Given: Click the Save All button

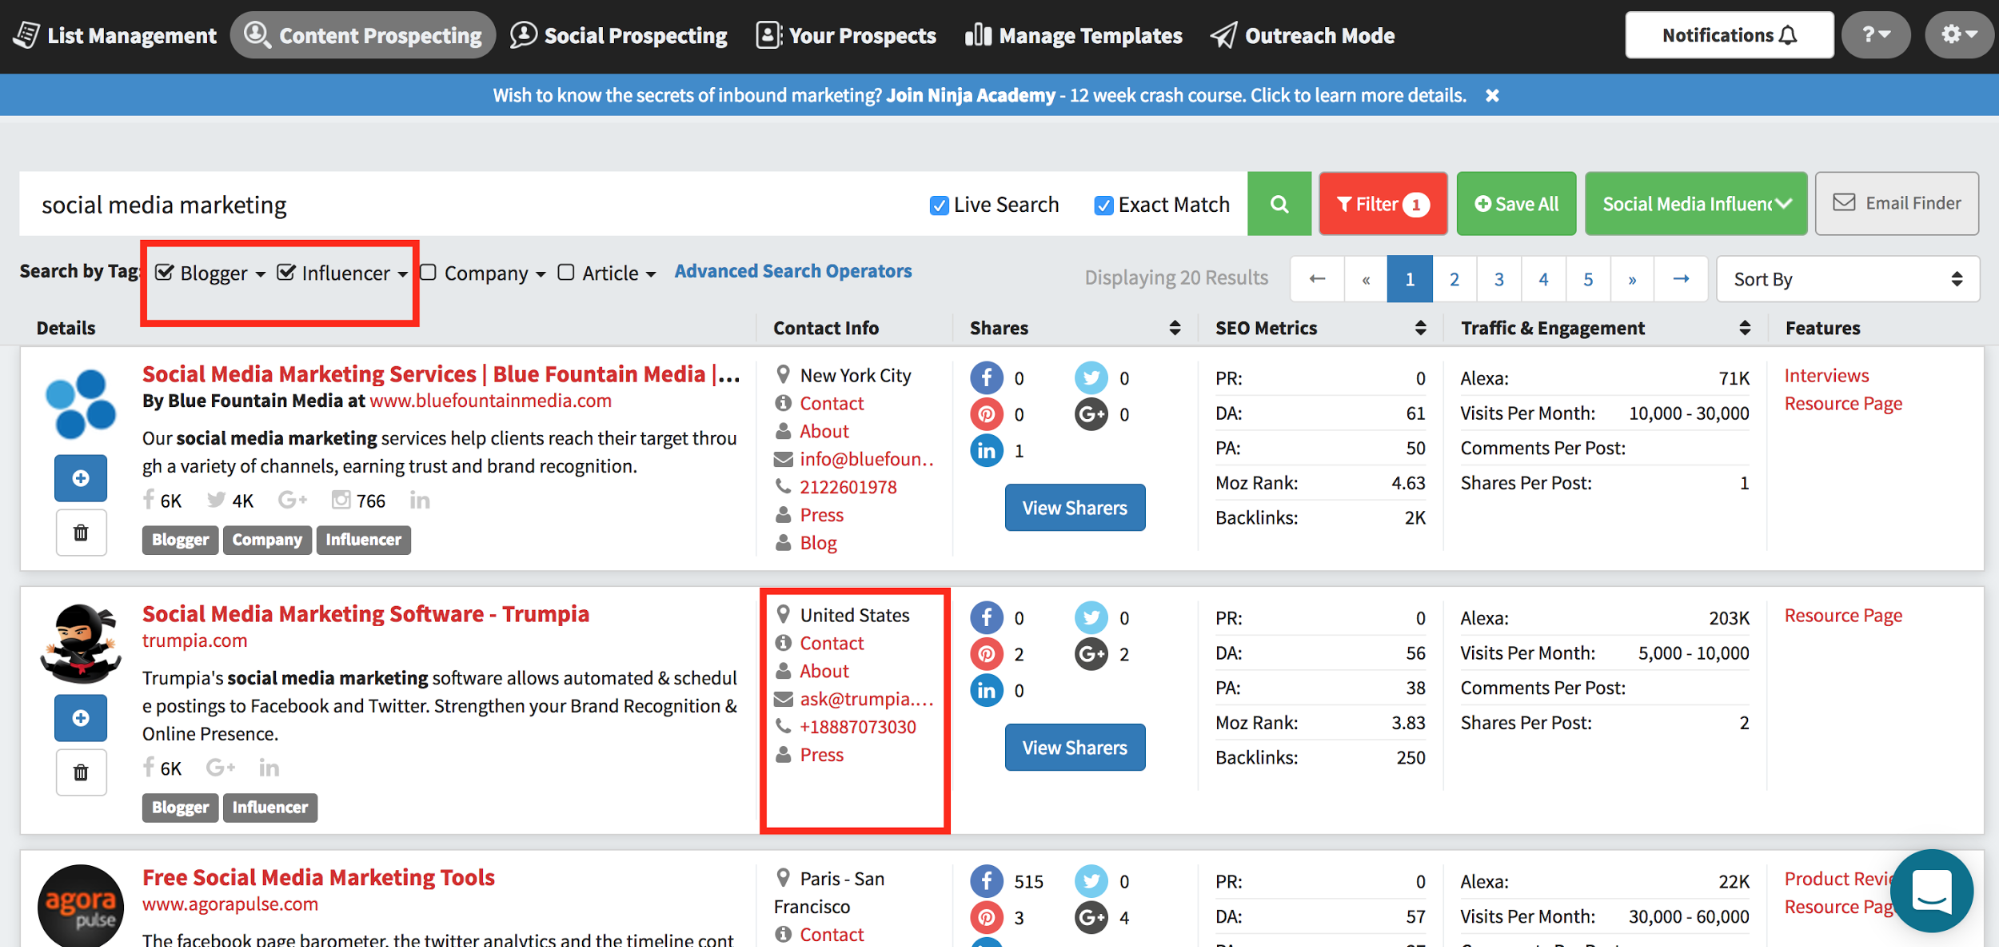Looking at the screenshot, I should 1516,204.
